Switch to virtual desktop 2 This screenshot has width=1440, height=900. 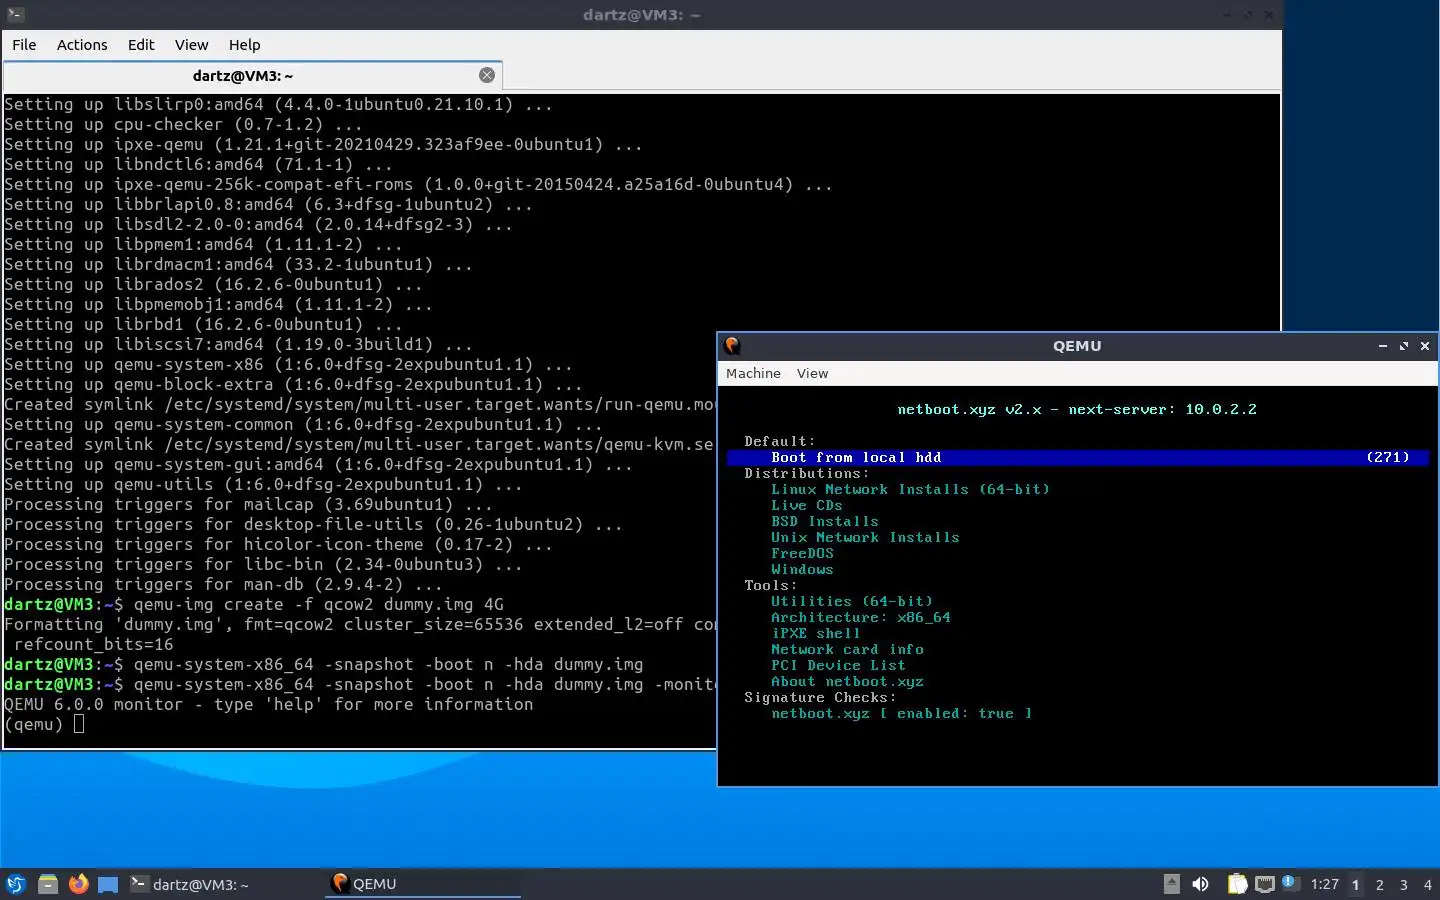[x=1380, y=885]
